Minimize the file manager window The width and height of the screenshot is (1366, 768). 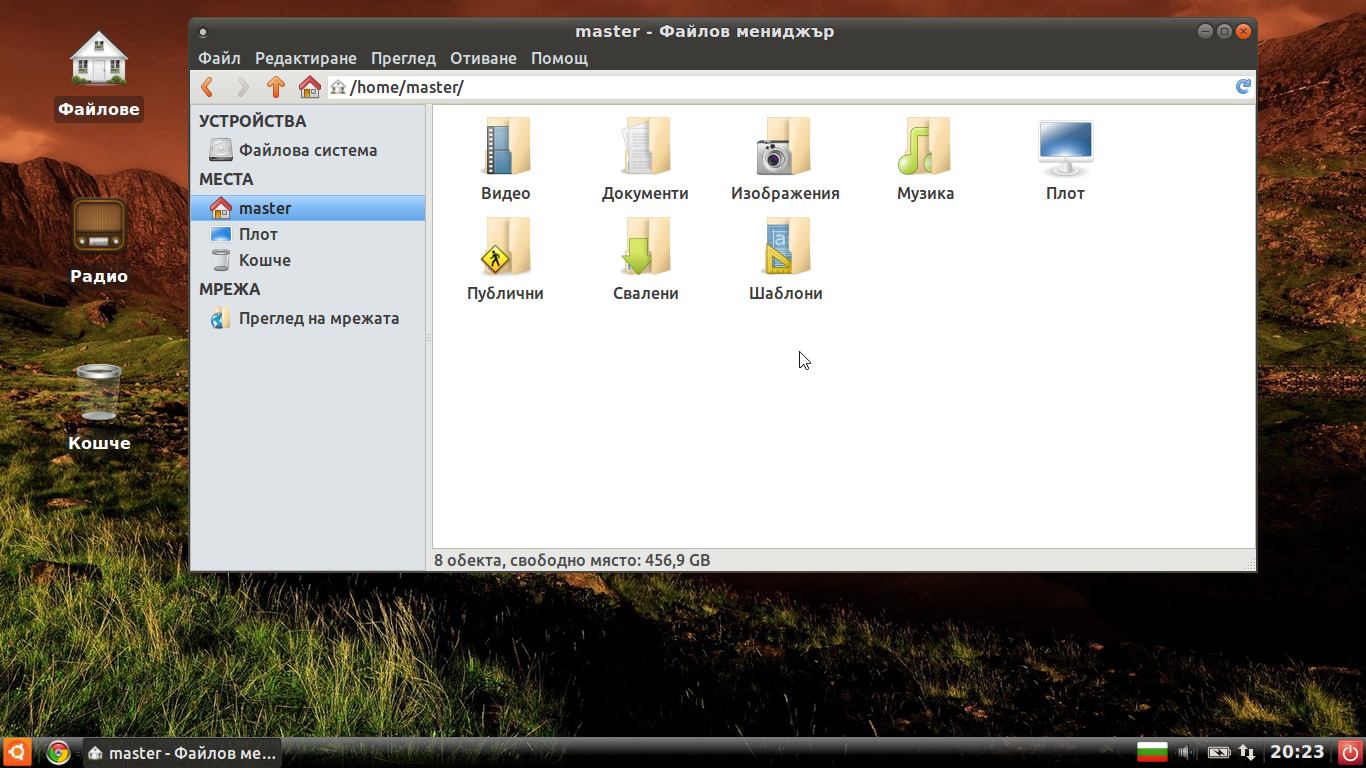(x=1206, y=32)
